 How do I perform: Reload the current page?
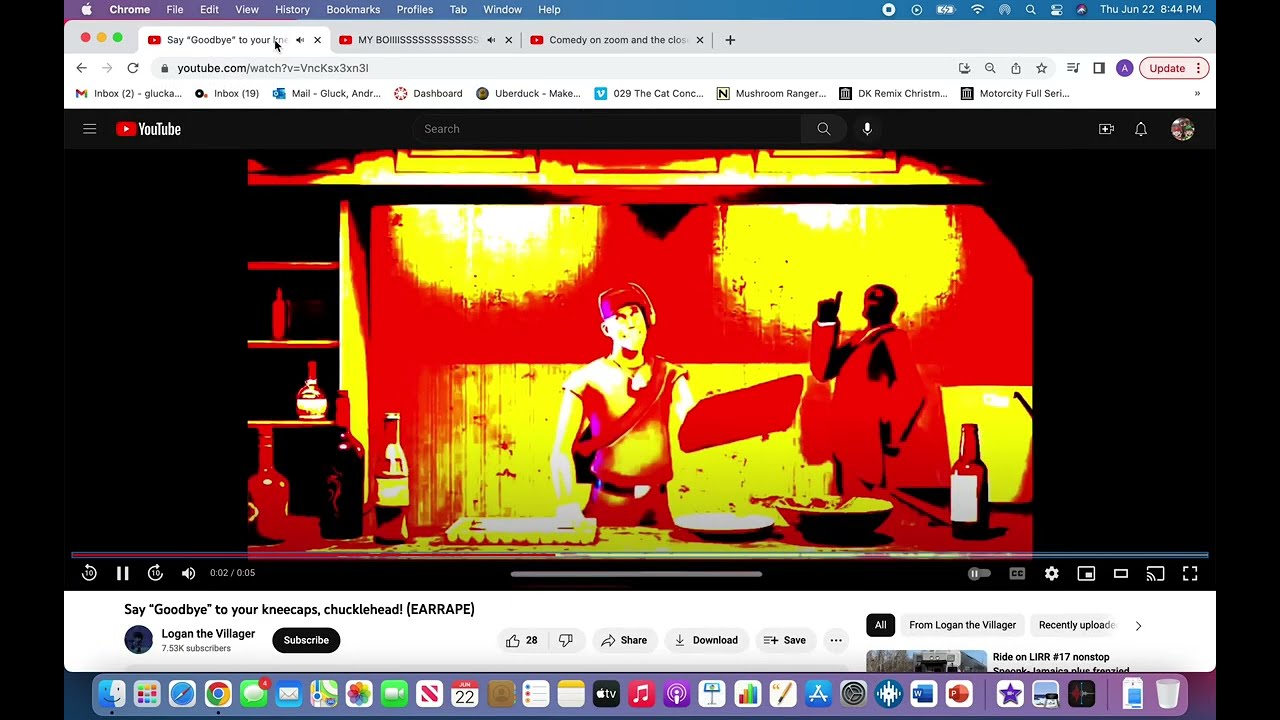[132, 68]
